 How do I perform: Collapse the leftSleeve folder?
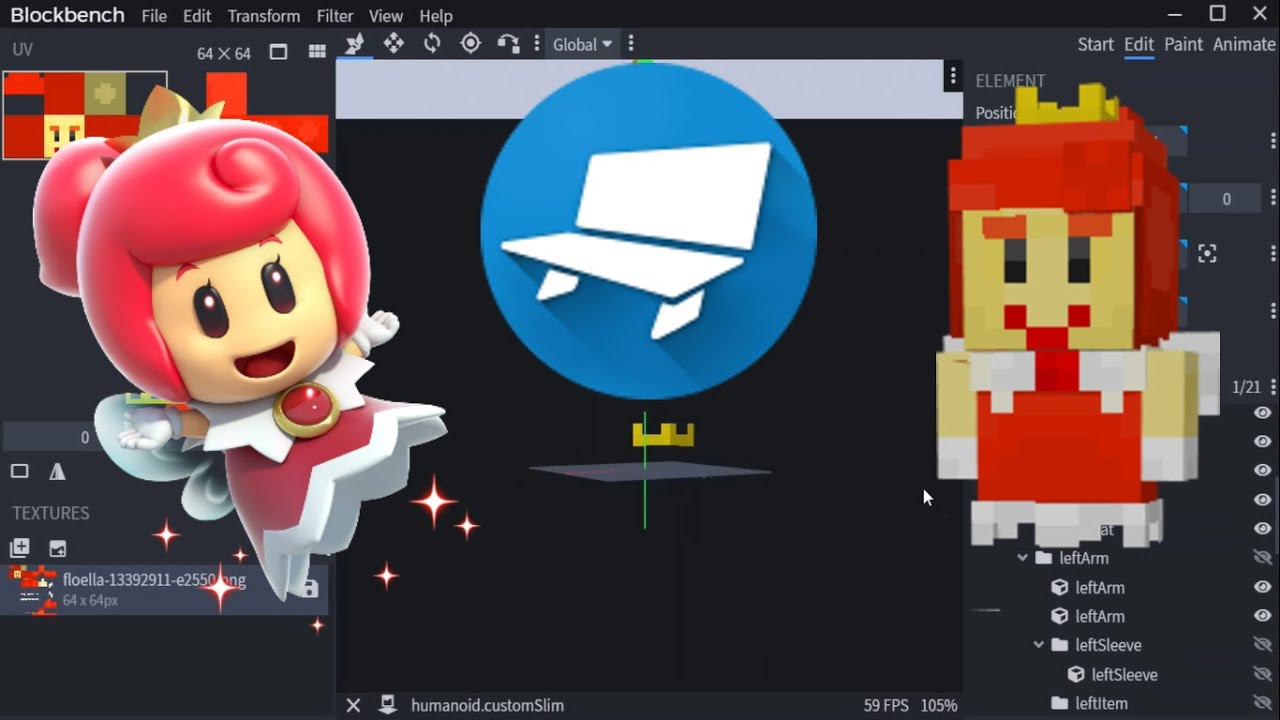point(1038,645)
